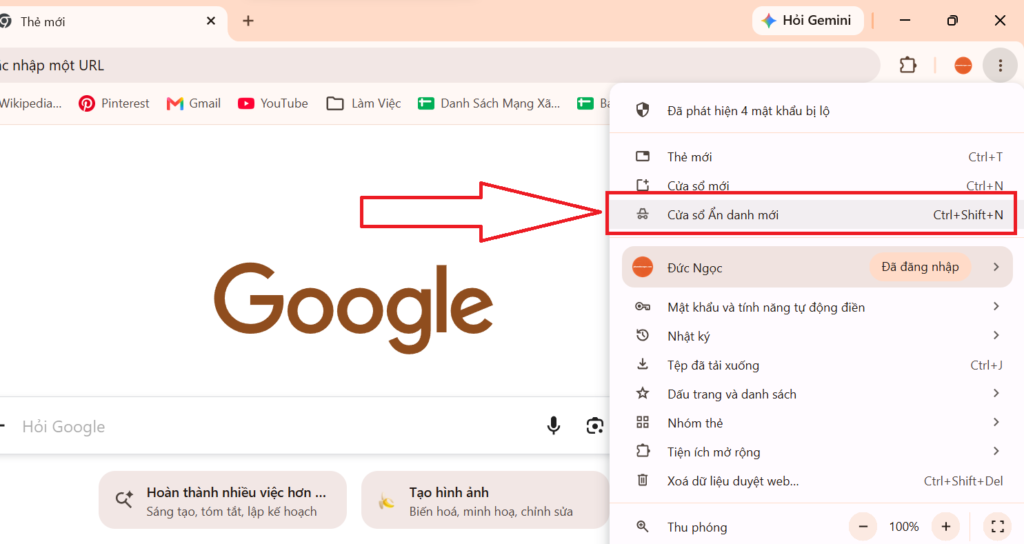This screenshot has width=1024, height=544.
Task: Click the grid icon beside Nhóm thẻ
Action: [643, 422]
